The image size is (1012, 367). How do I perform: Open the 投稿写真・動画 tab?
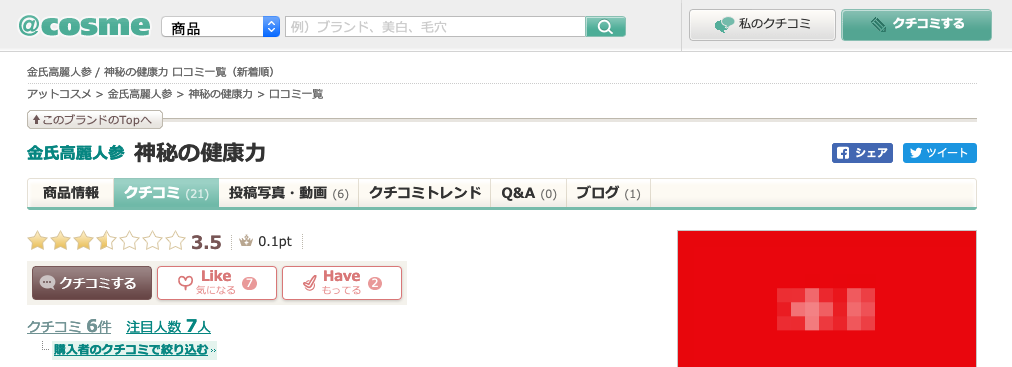point(288,193)
